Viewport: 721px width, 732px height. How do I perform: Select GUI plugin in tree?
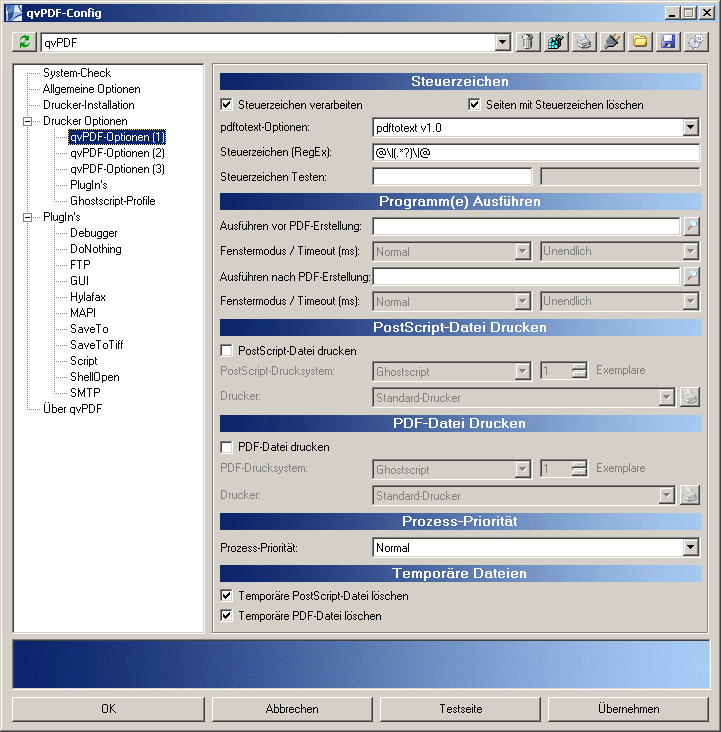coord(79,281)
